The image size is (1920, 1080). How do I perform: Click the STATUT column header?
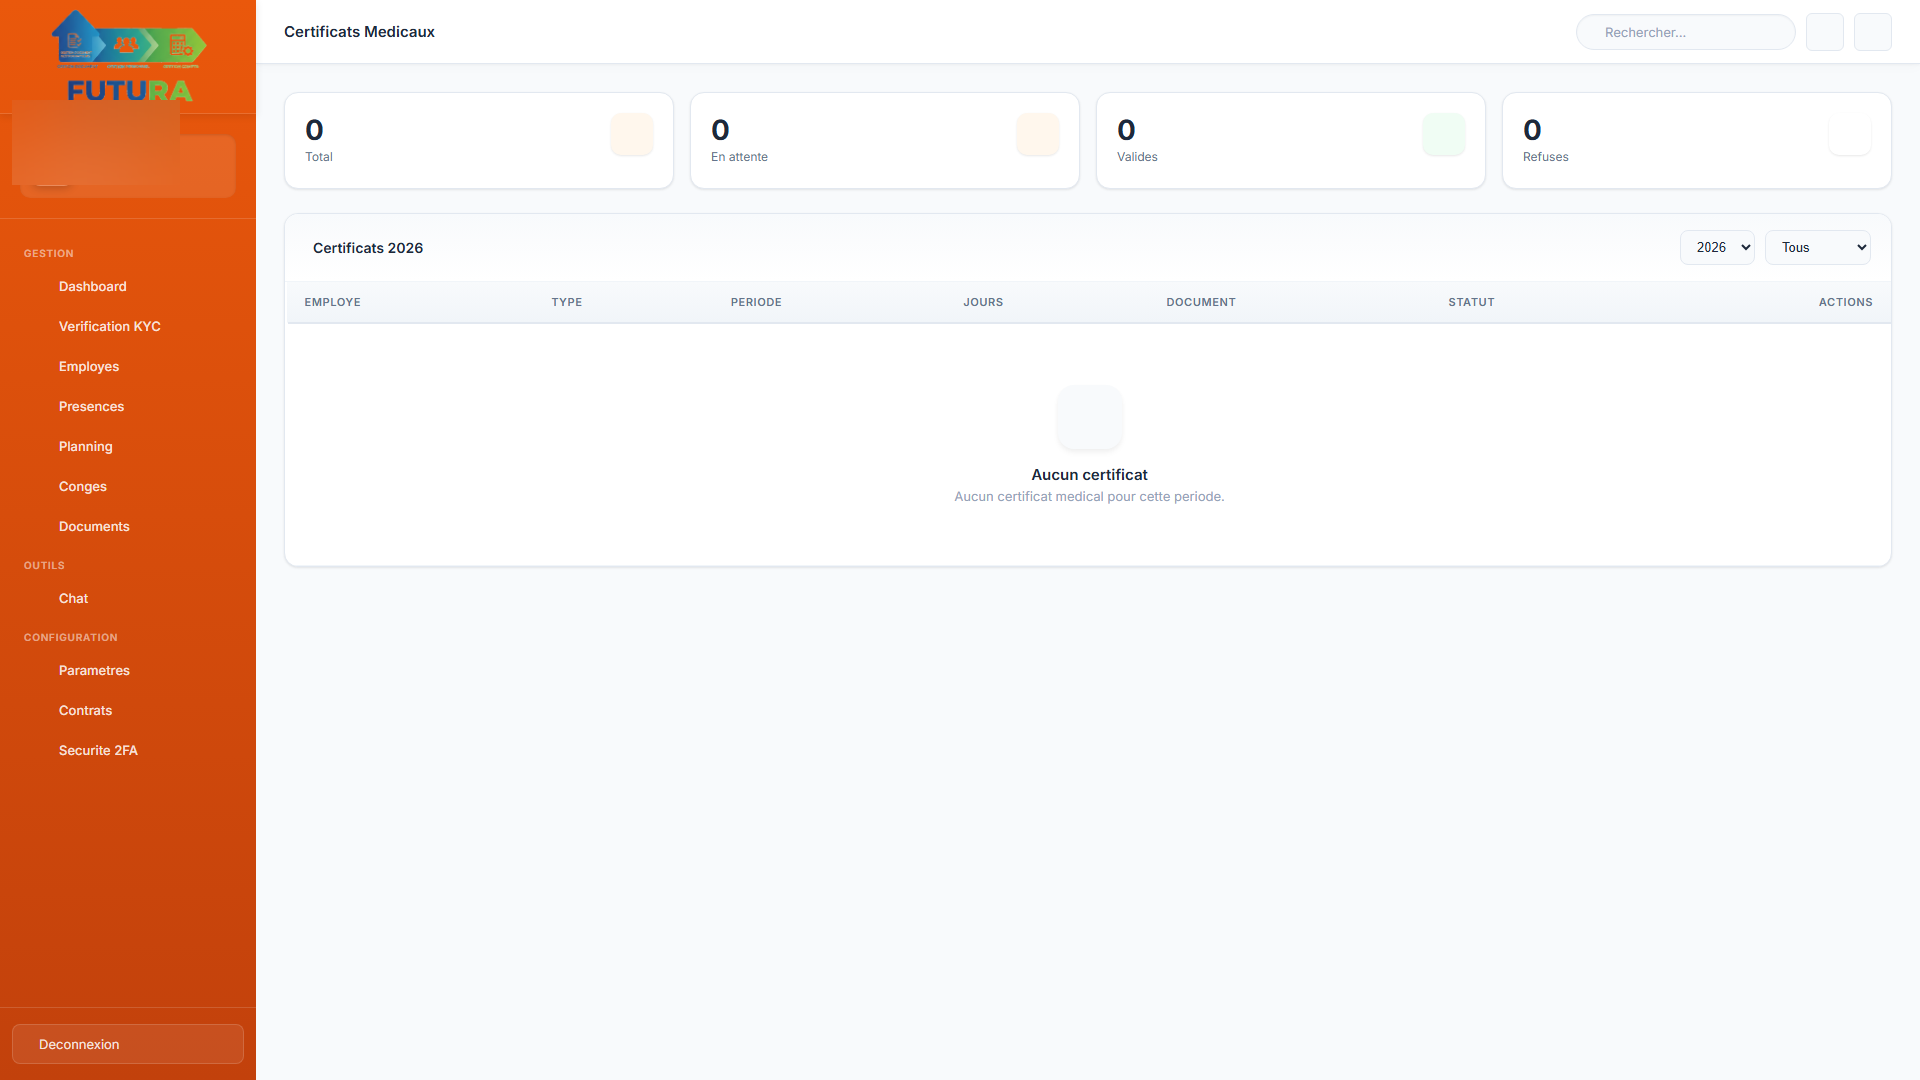(1471, 302)
